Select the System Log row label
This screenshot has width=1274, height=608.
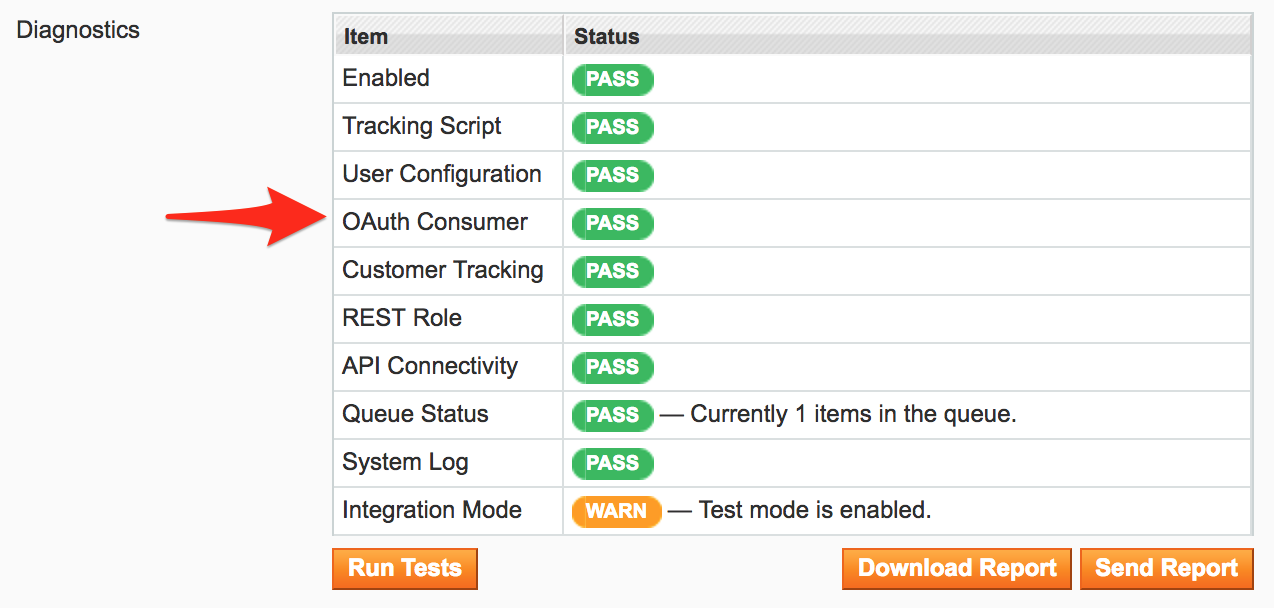pos(405,462)
